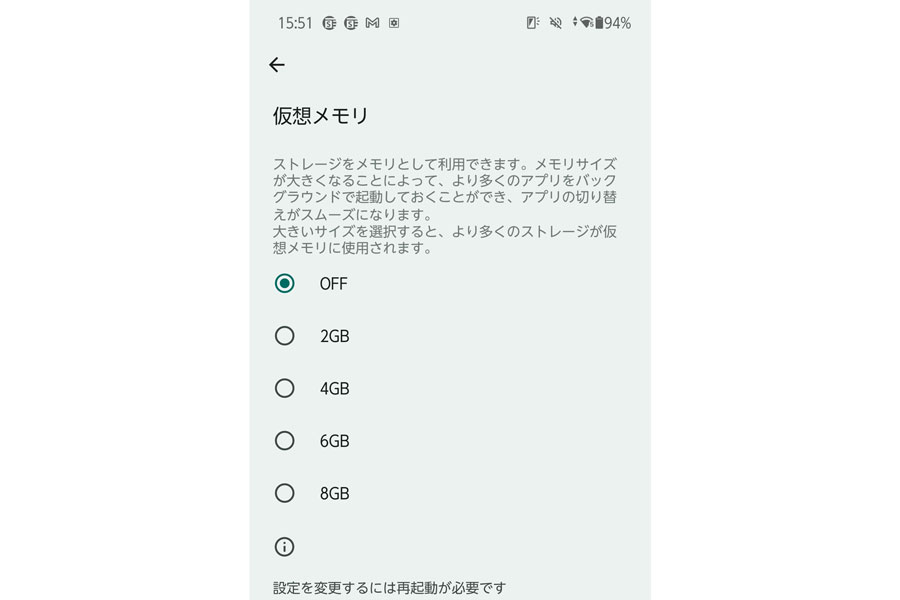Tap the 2GB option label
The width and height of the screenshot is (900, 600).
[335, 336]
